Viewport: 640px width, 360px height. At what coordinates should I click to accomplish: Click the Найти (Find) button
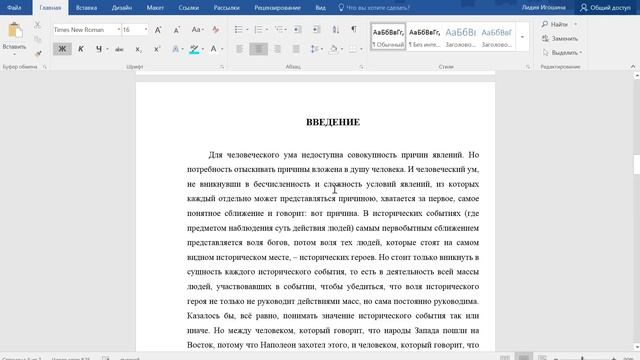(x=555, y=24)
